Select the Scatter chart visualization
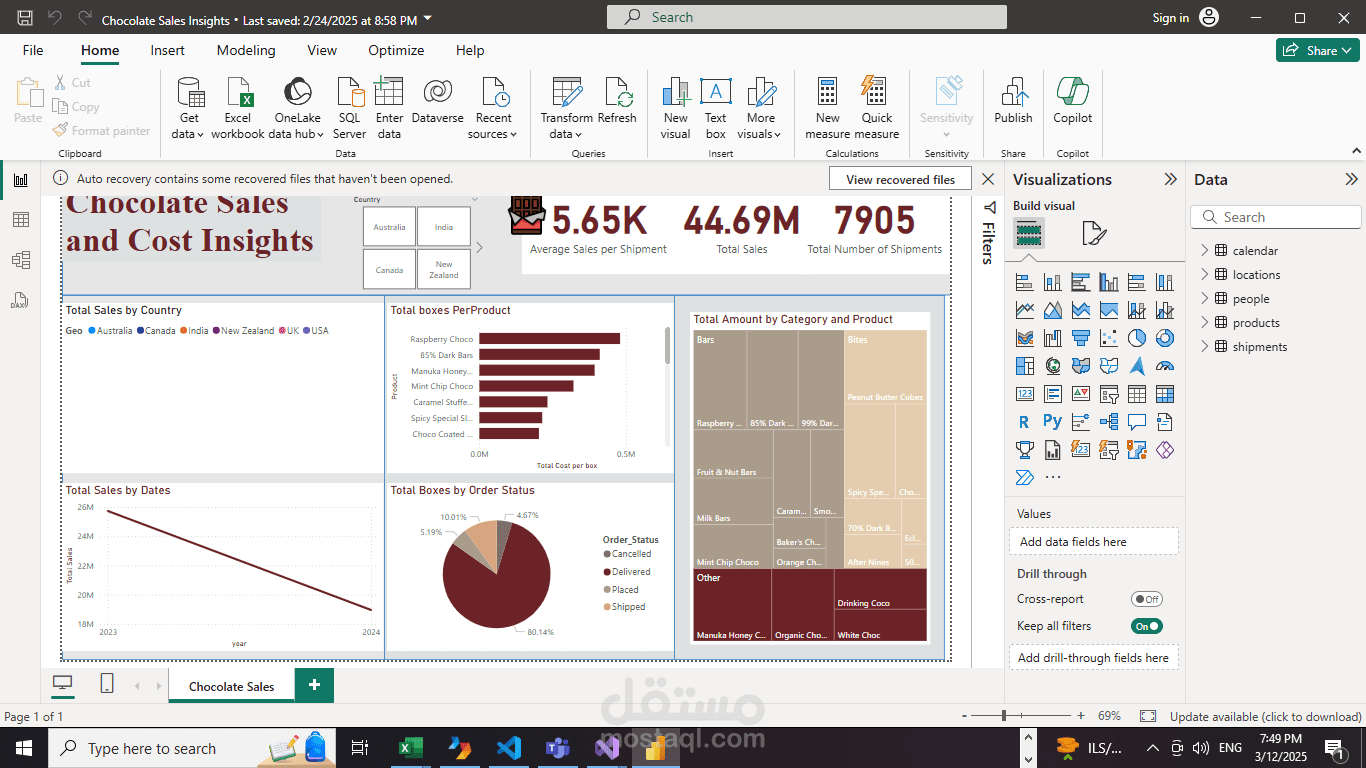1366x768 pixels. (1109, 338)
